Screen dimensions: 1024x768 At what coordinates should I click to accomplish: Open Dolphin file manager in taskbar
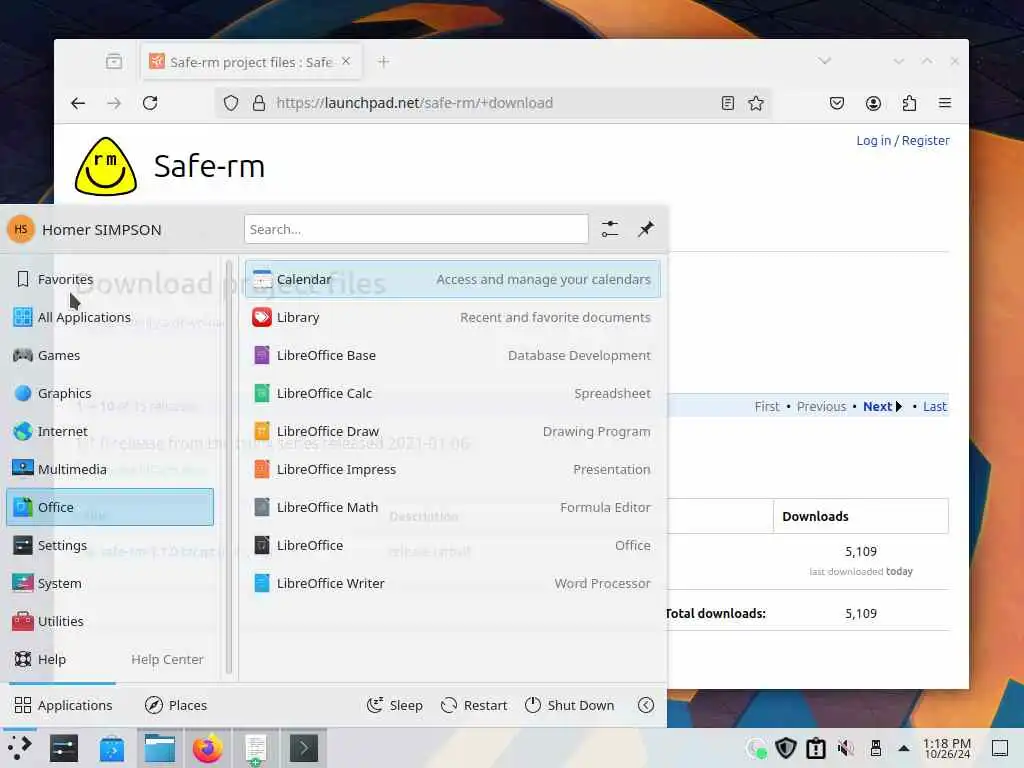pyautogui.click(x=160, y=748)
